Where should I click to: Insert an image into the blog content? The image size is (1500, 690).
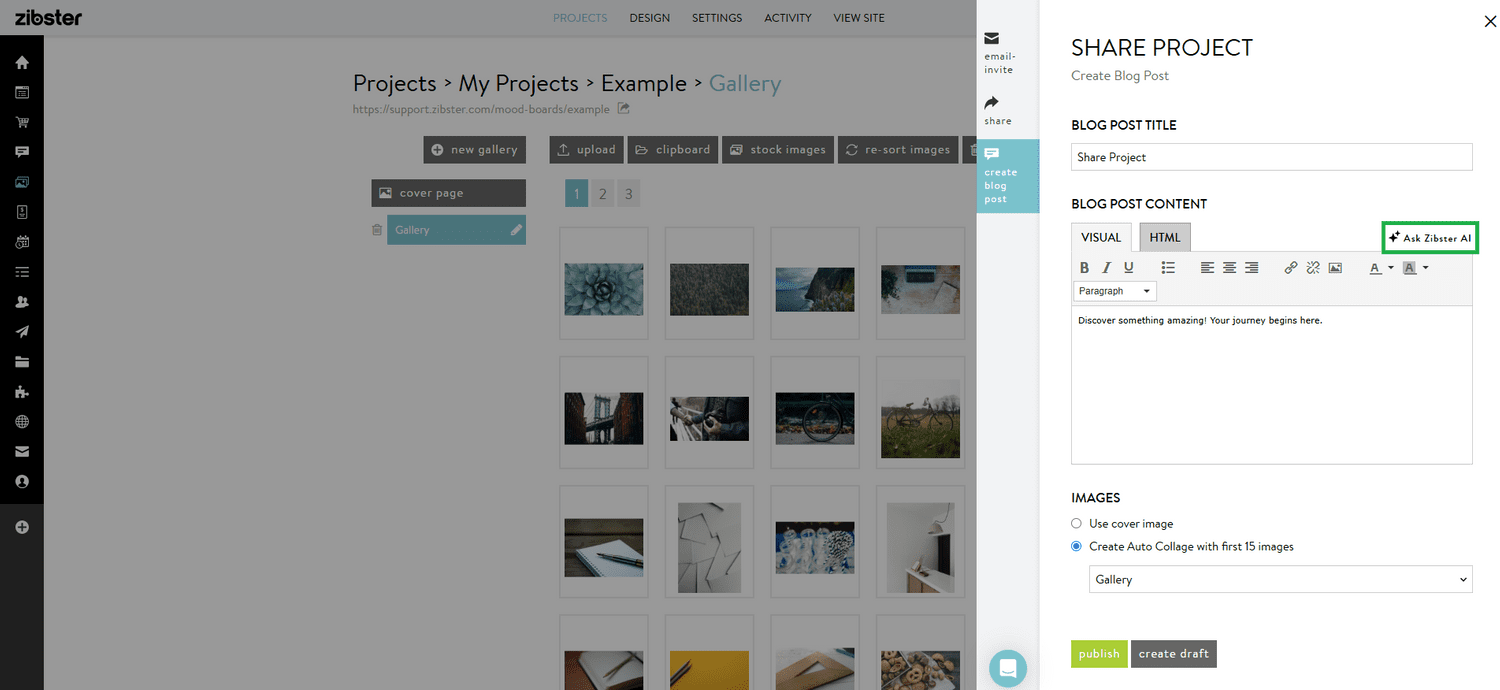point(1335,268)
